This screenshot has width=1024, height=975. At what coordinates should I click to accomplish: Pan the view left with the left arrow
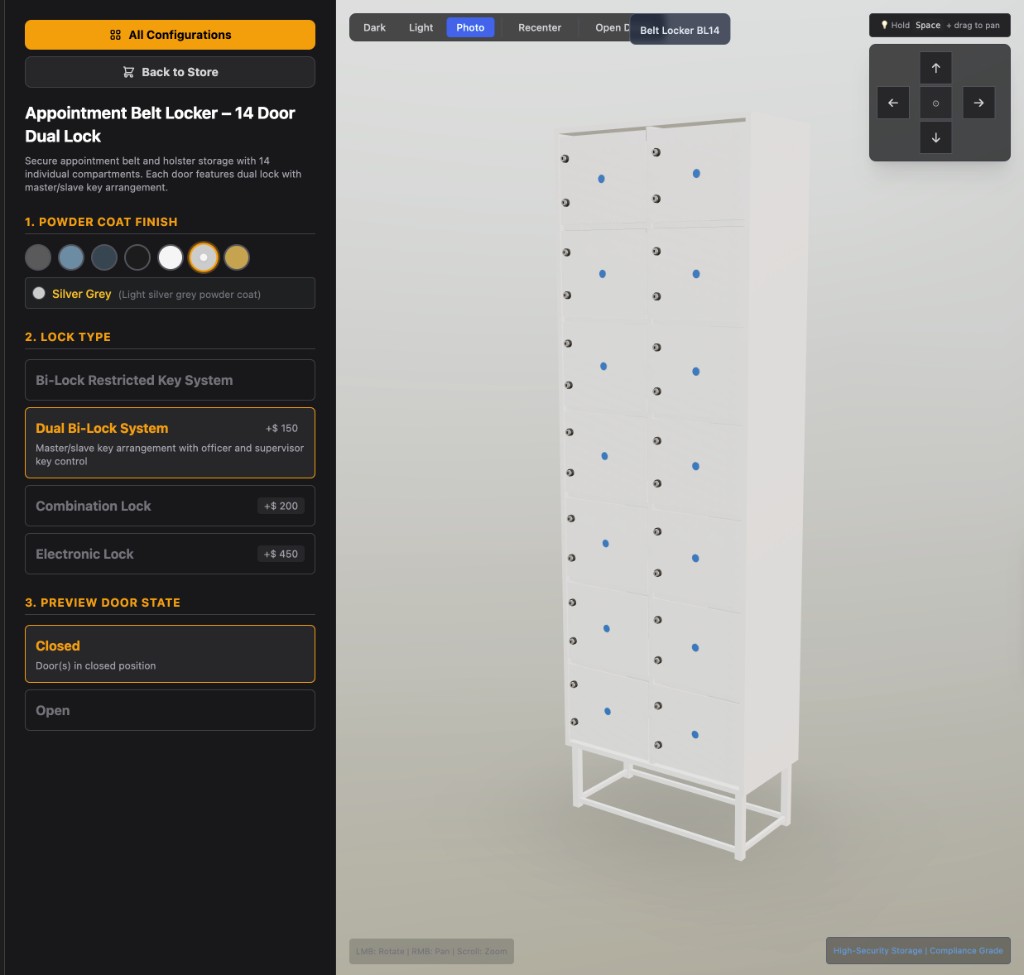[893, 103]
